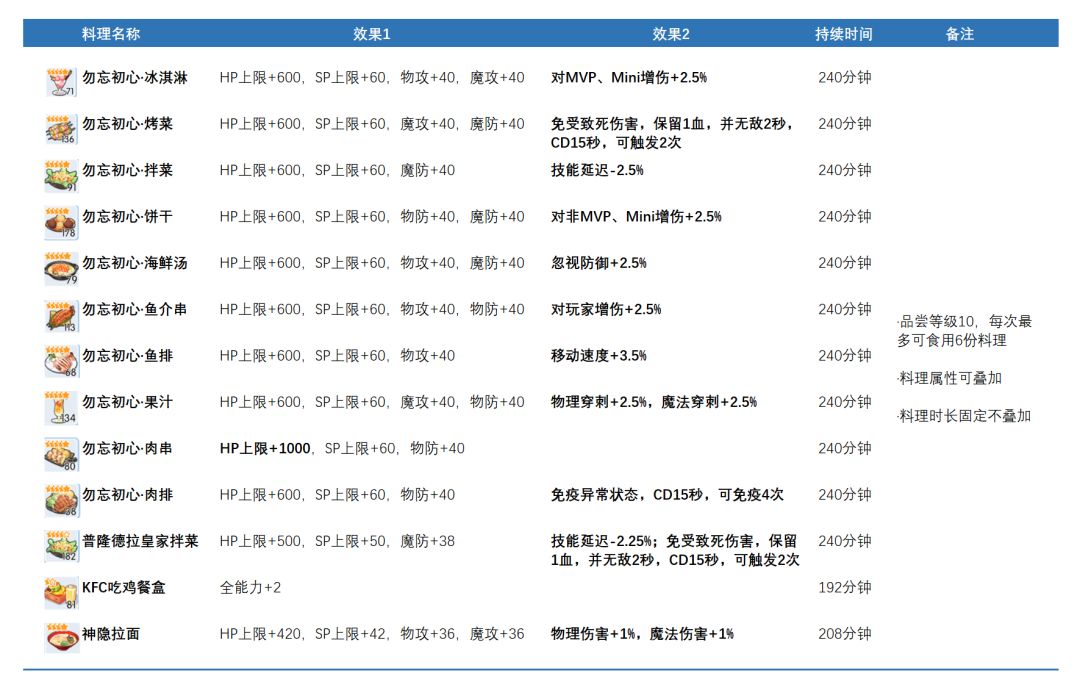Select the name 勿忘初心·海鲜汤
The width and height of the screenshot is (1080, 690).
click(135, 263)
